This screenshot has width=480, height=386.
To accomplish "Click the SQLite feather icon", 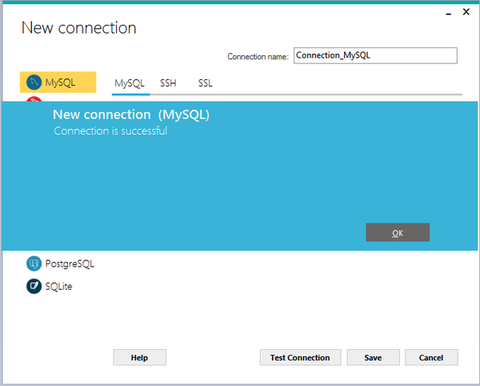I will click(34, 286).
